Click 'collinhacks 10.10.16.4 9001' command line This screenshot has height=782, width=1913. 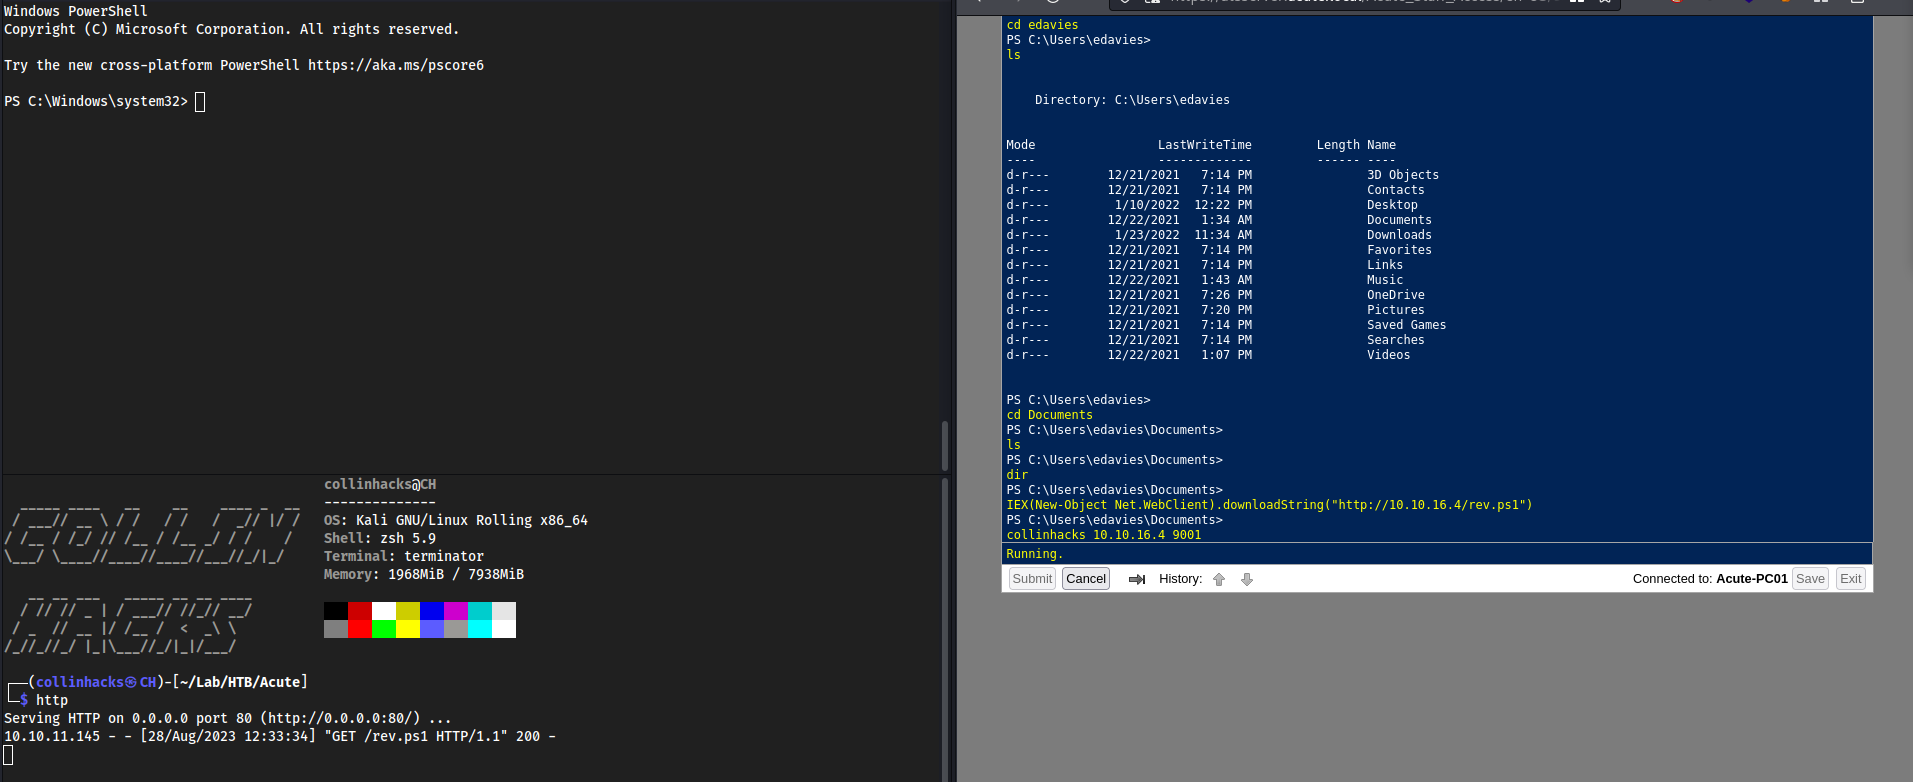tap(1104, 535)
